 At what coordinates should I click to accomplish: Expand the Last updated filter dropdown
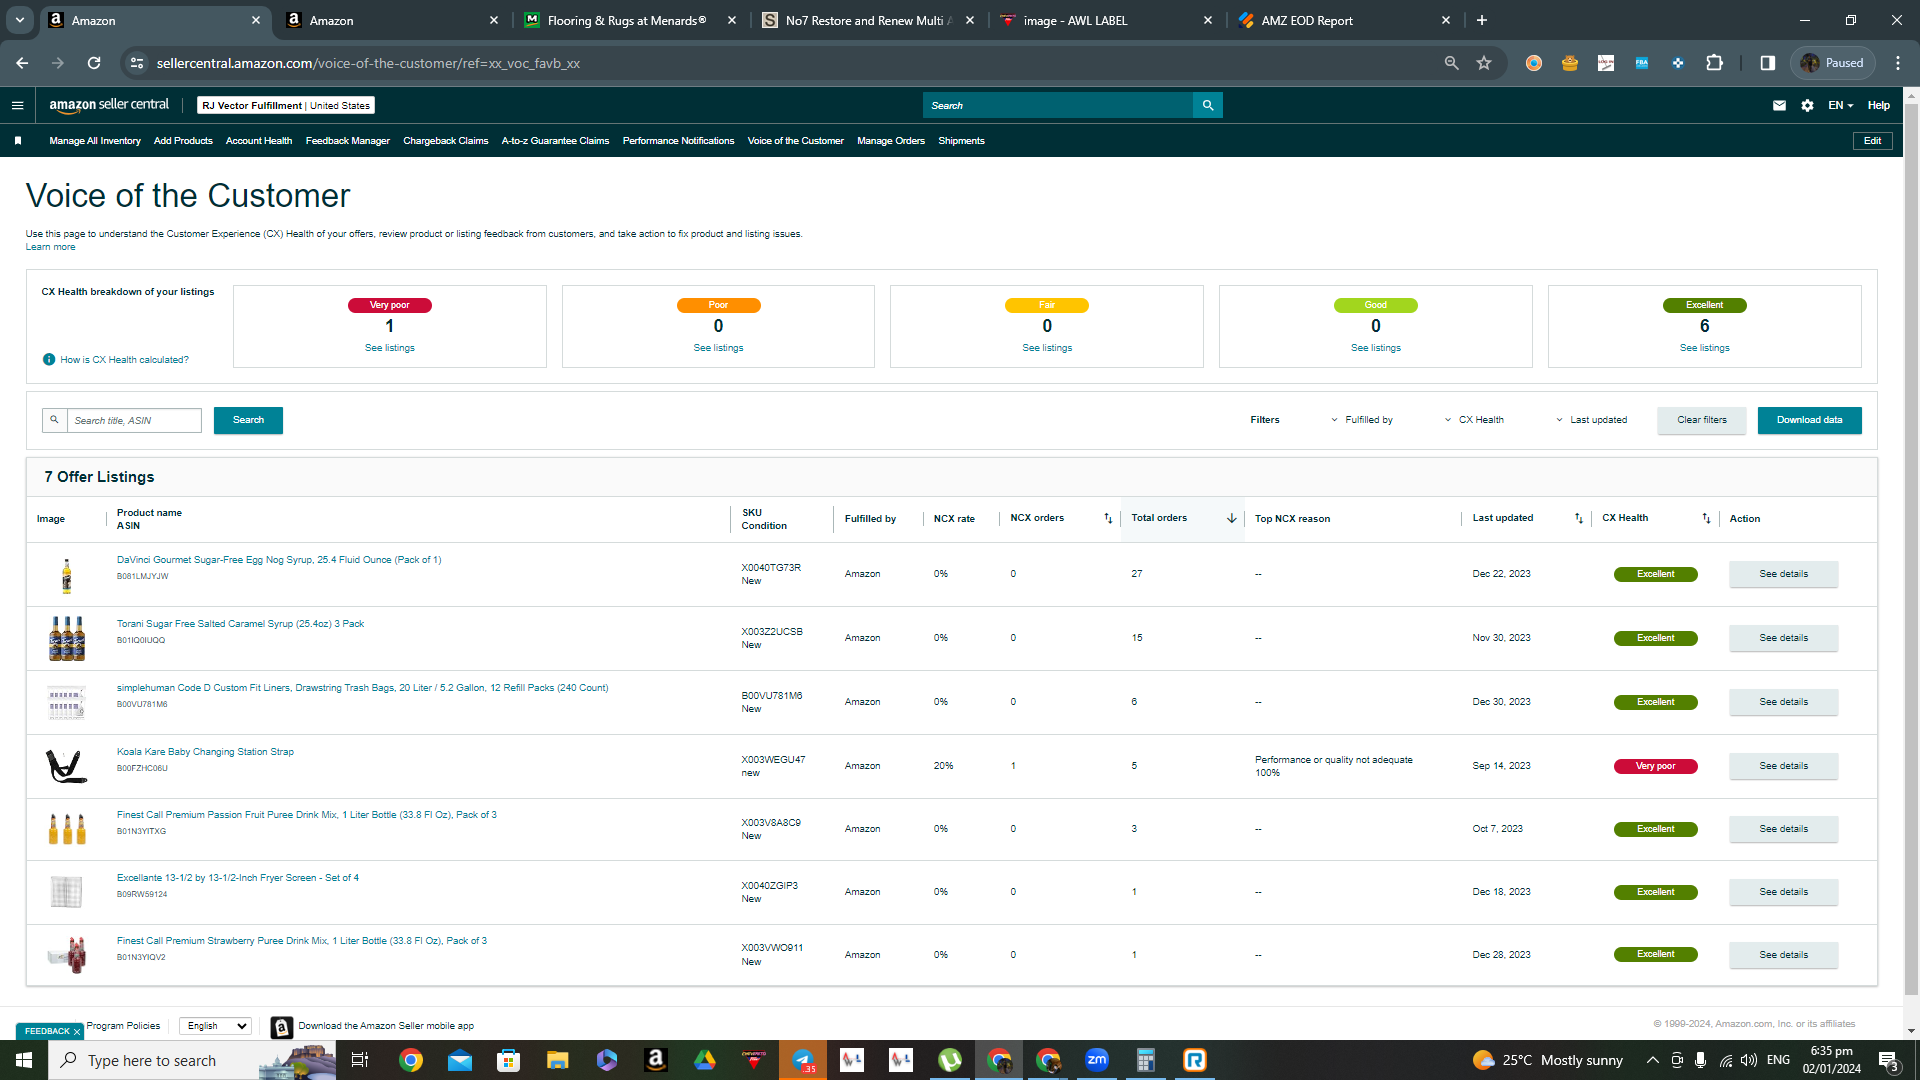click(x=1591, y=420)
